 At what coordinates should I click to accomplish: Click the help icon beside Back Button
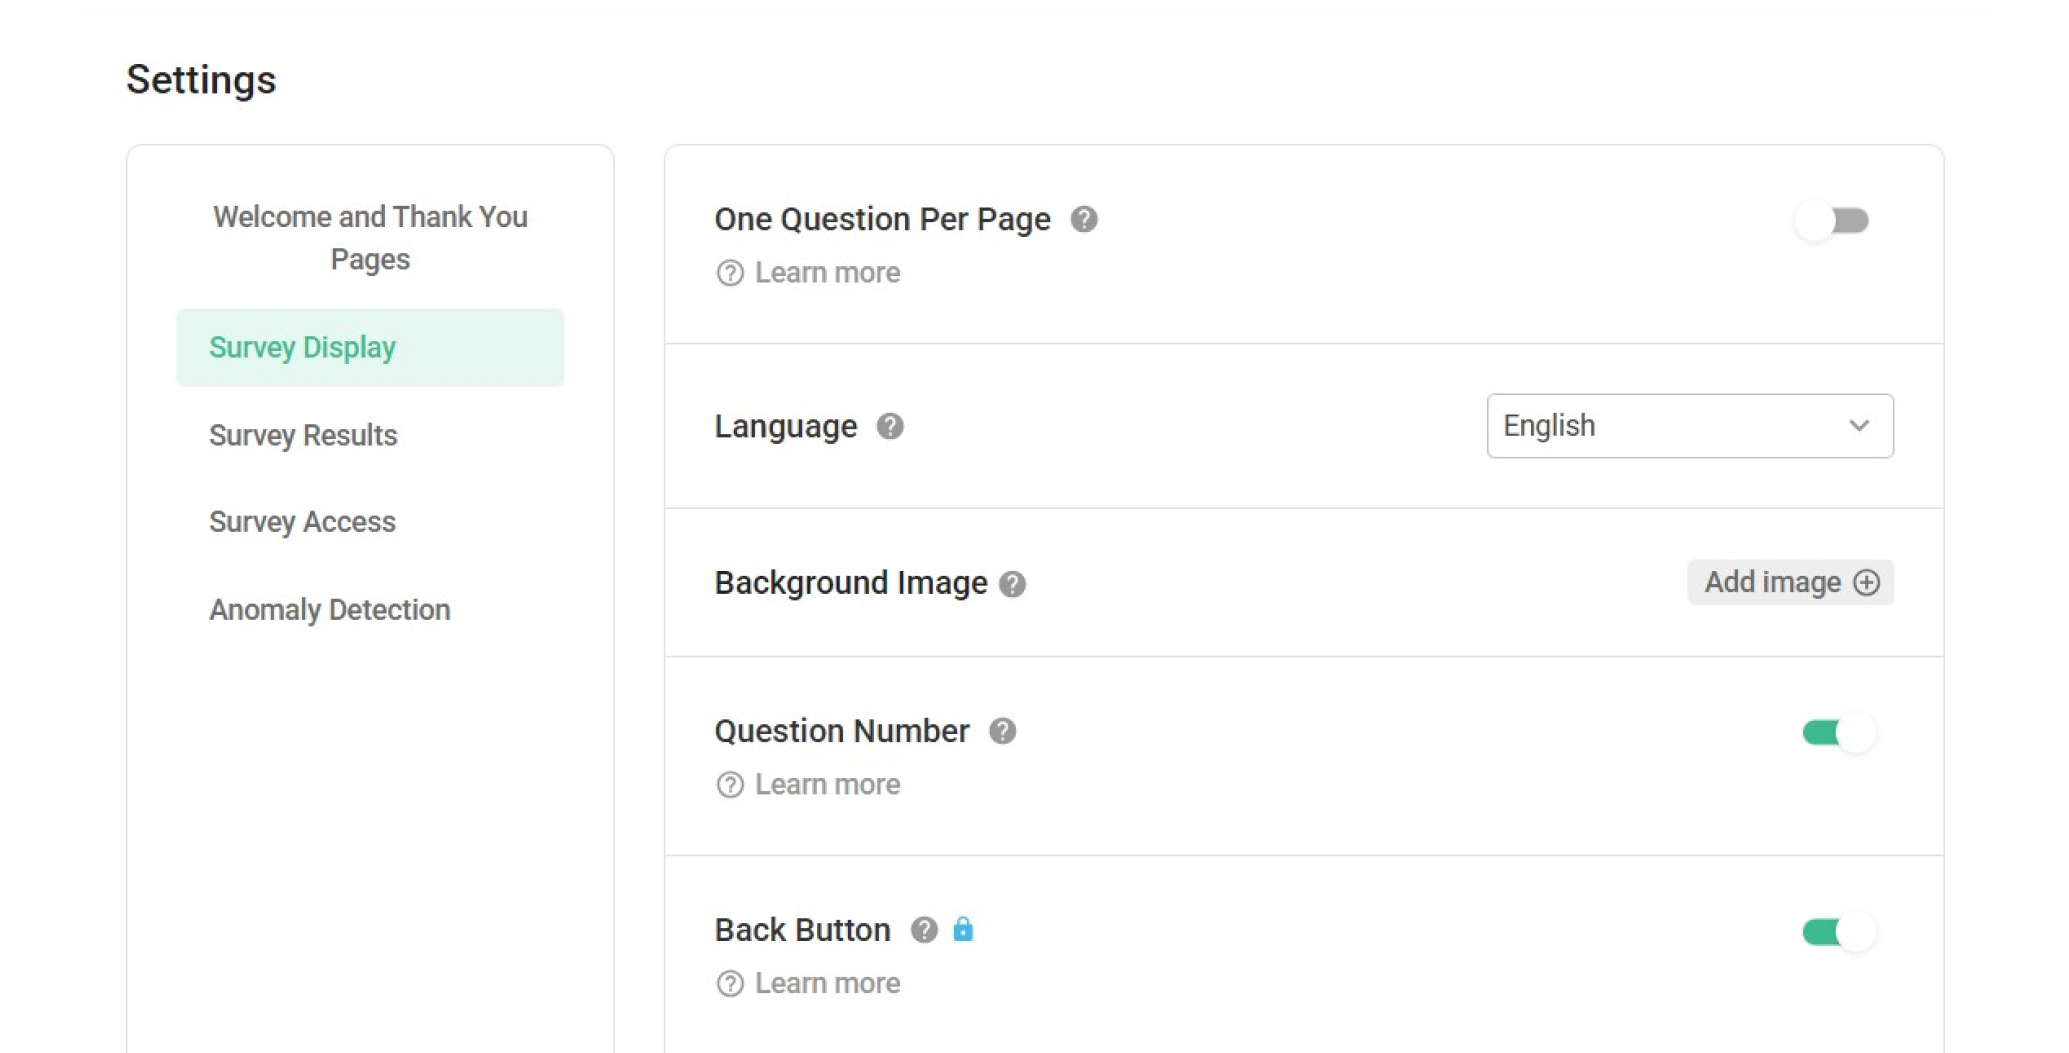click(924, 930)
